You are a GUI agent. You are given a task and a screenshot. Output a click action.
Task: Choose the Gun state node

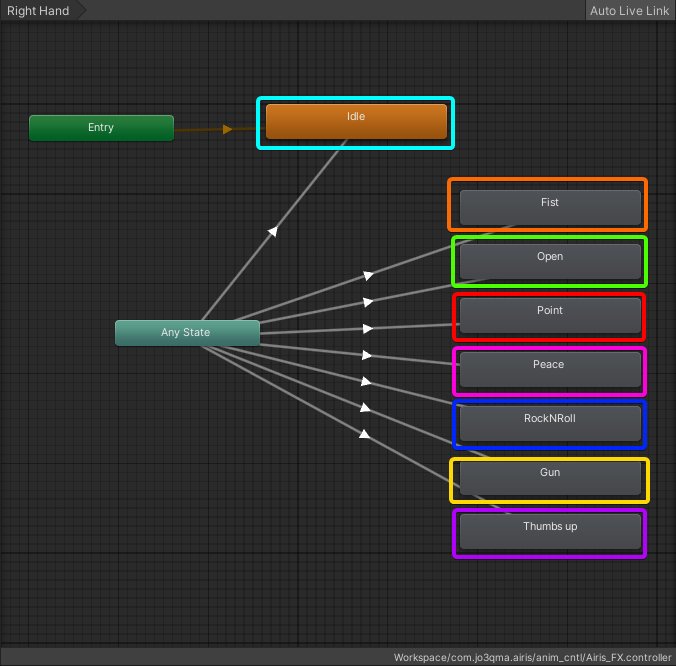549,477
